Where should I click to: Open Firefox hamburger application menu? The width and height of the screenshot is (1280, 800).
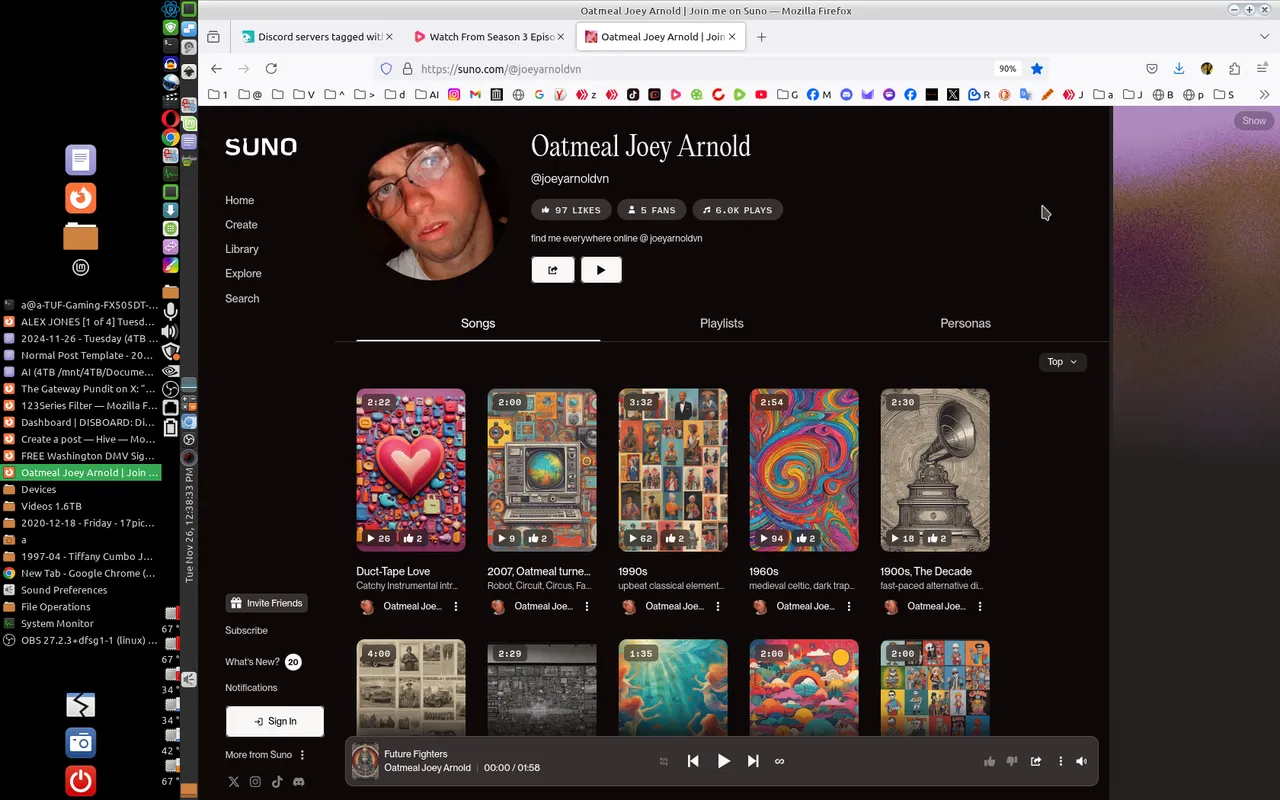pos(1263,69)
